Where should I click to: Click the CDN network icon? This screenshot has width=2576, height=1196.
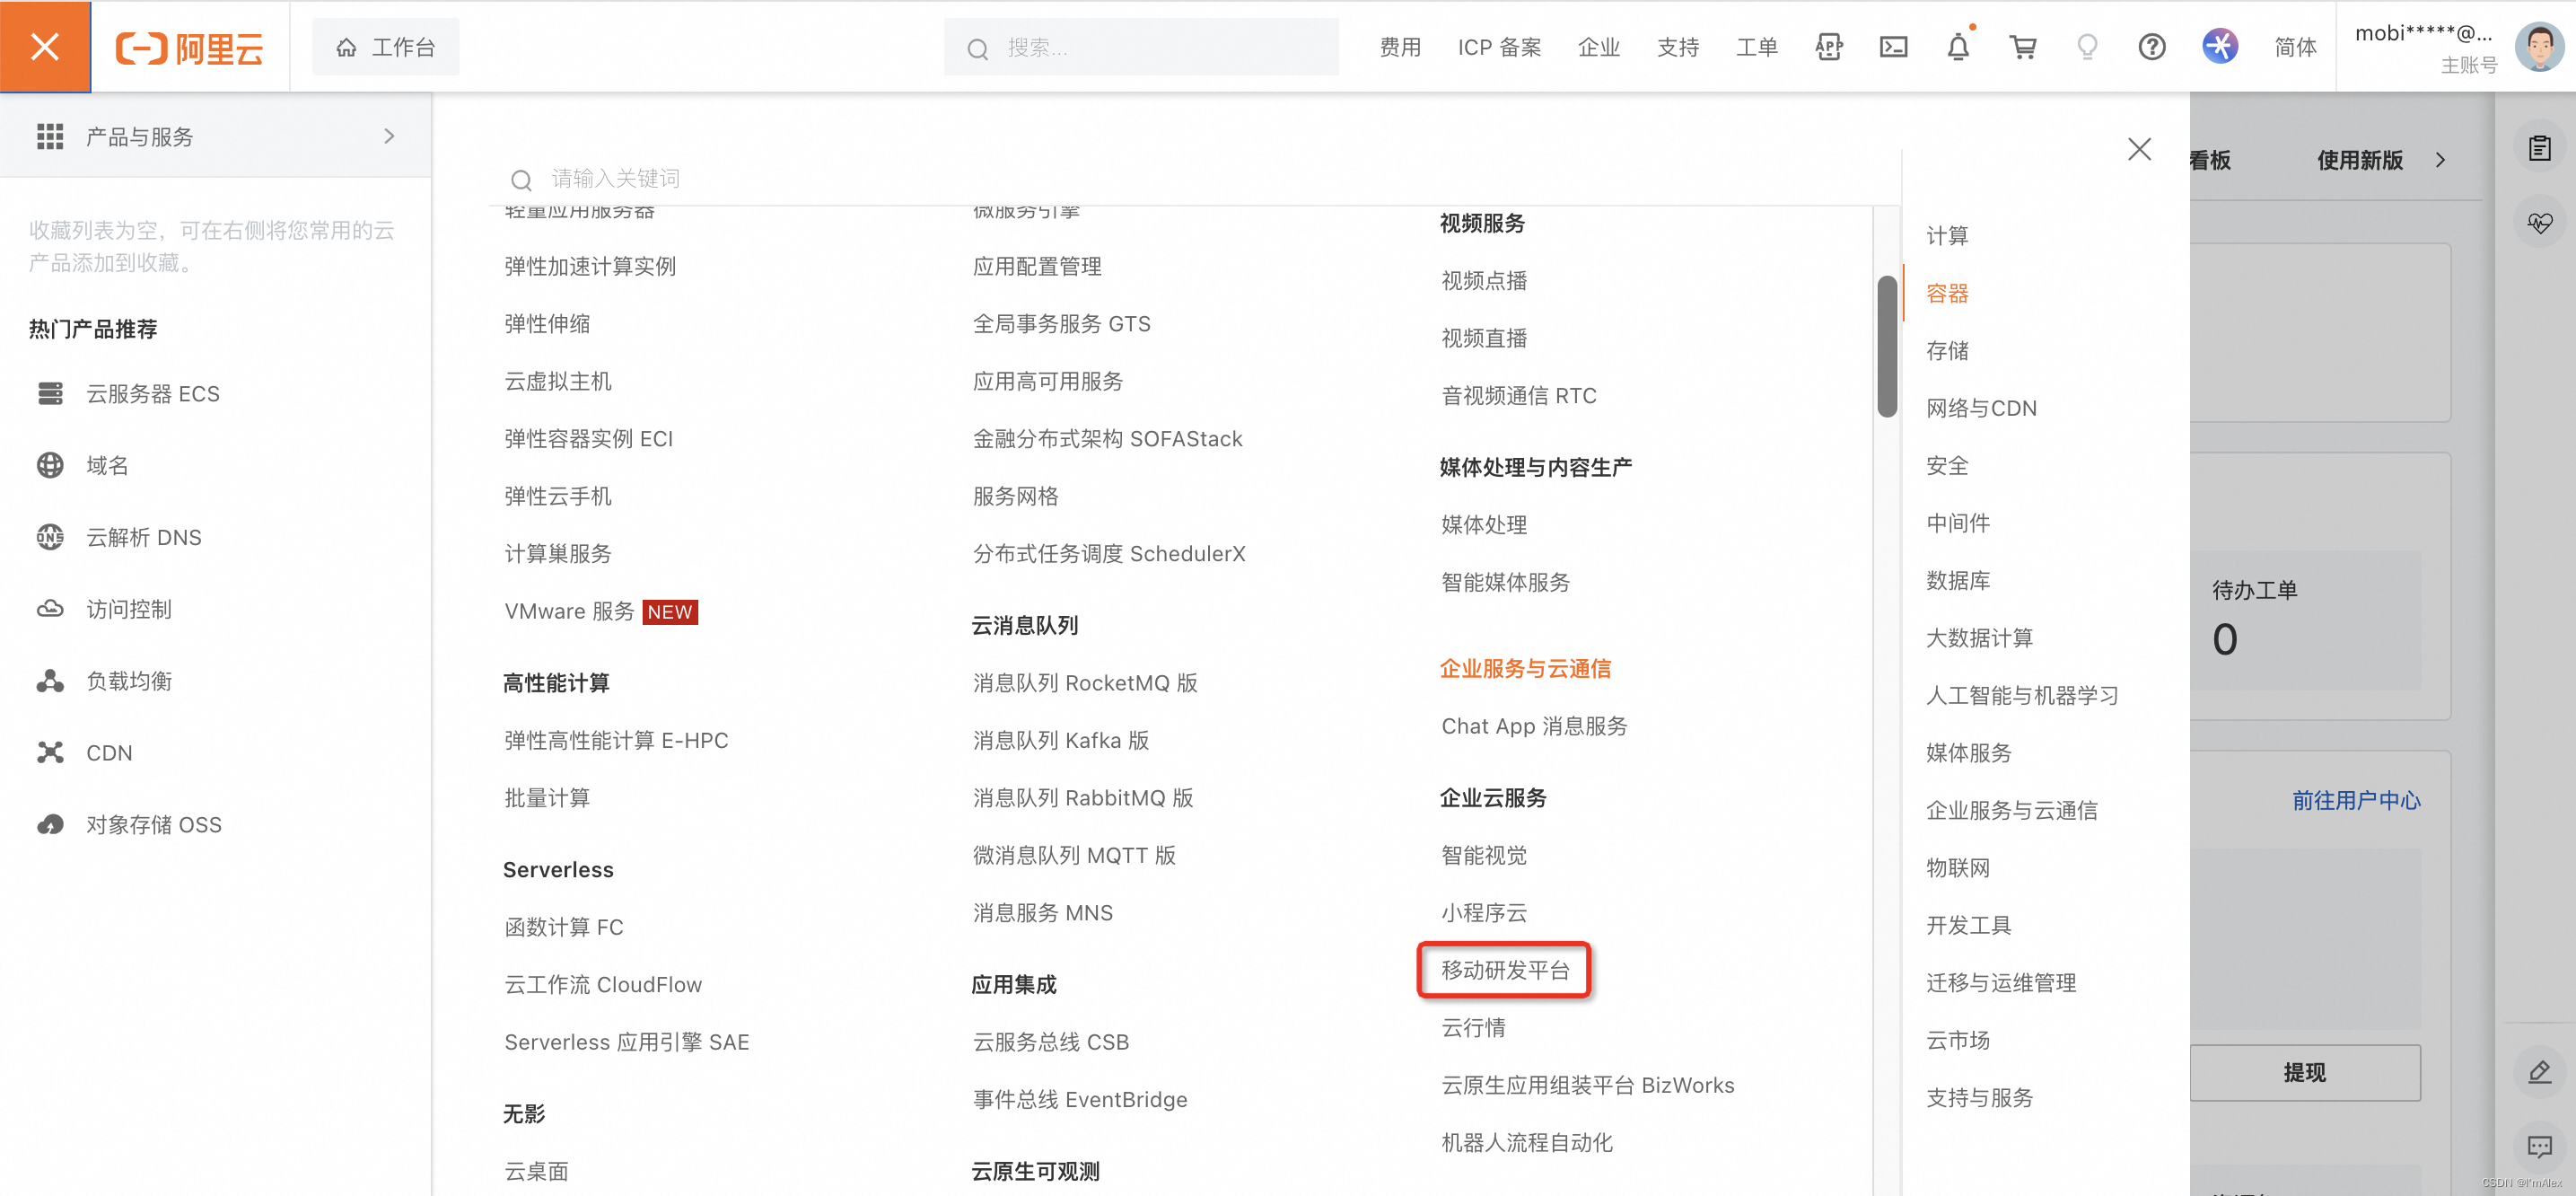(50, 752)
